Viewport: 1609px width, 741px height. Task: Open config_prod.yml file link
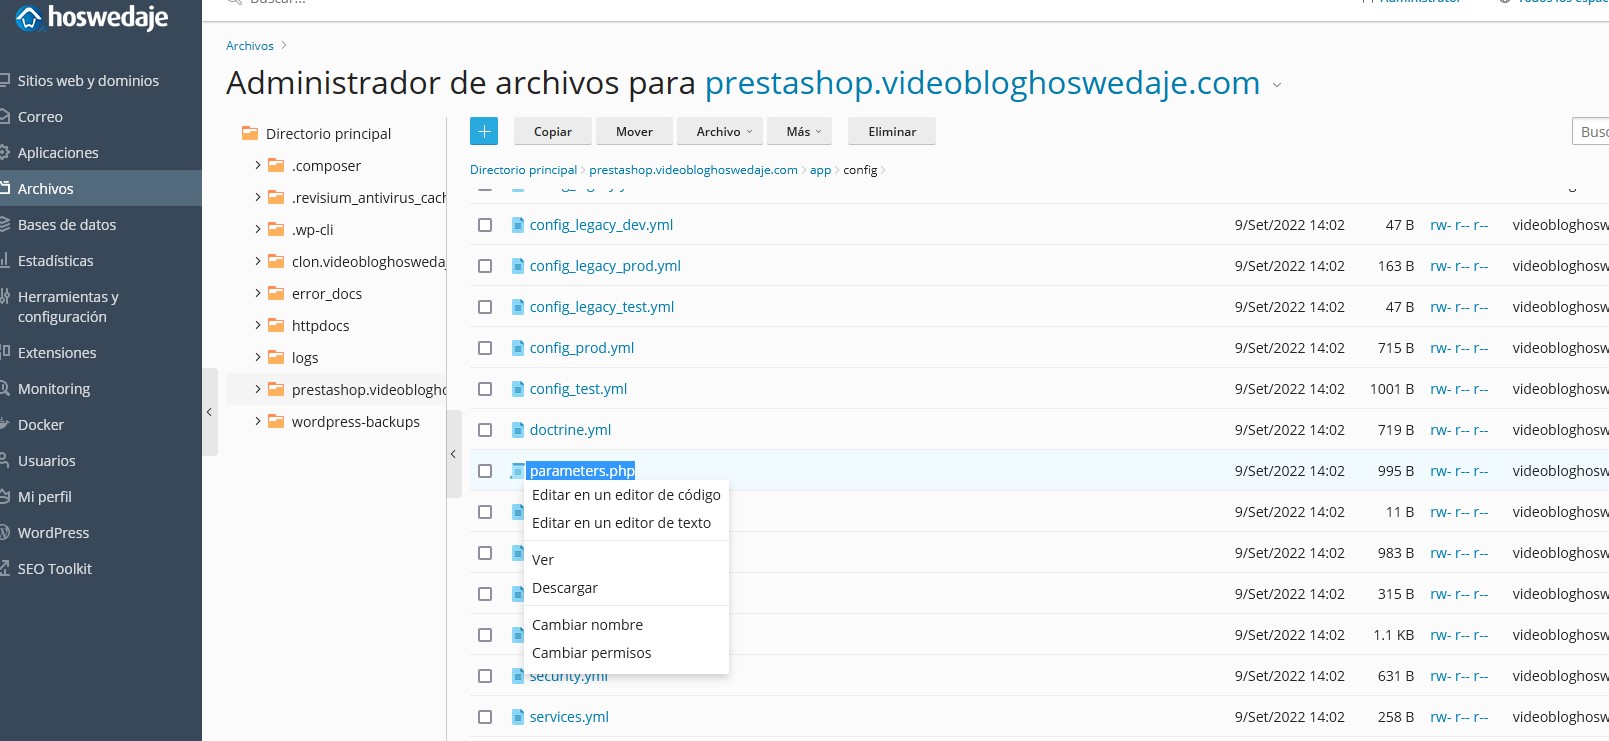(x=582, y=348)
